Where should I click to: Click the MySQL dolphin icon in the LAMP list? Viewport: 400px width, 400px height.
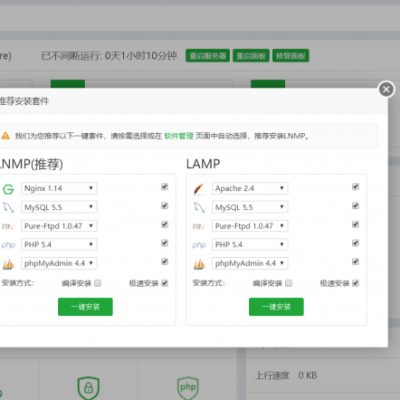(x=199, y=207)
